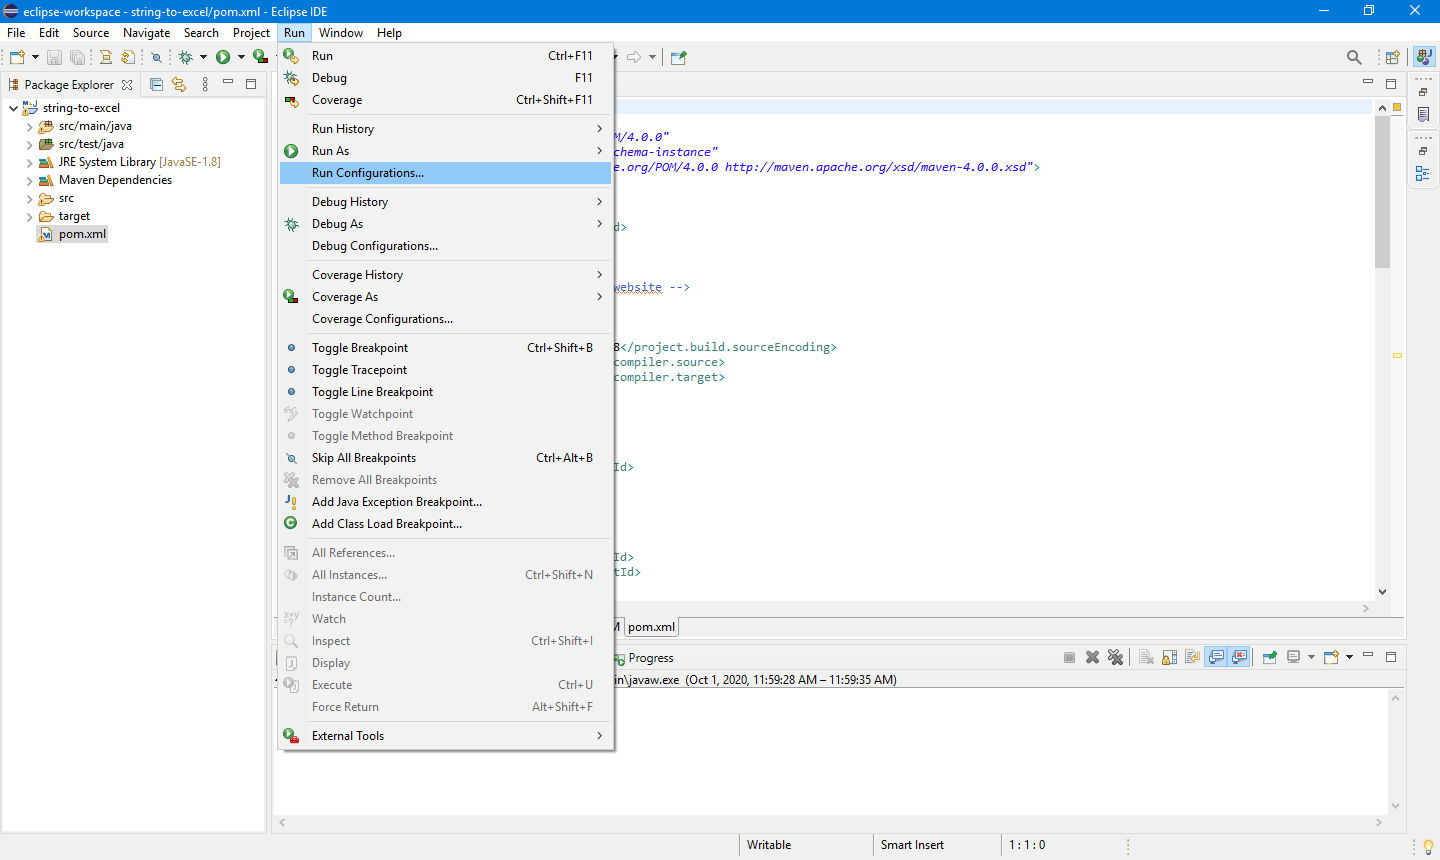Screen dimensions: 1440x860
Task: Click the search magnifier in the toolbar
Action: (1354, 57)
